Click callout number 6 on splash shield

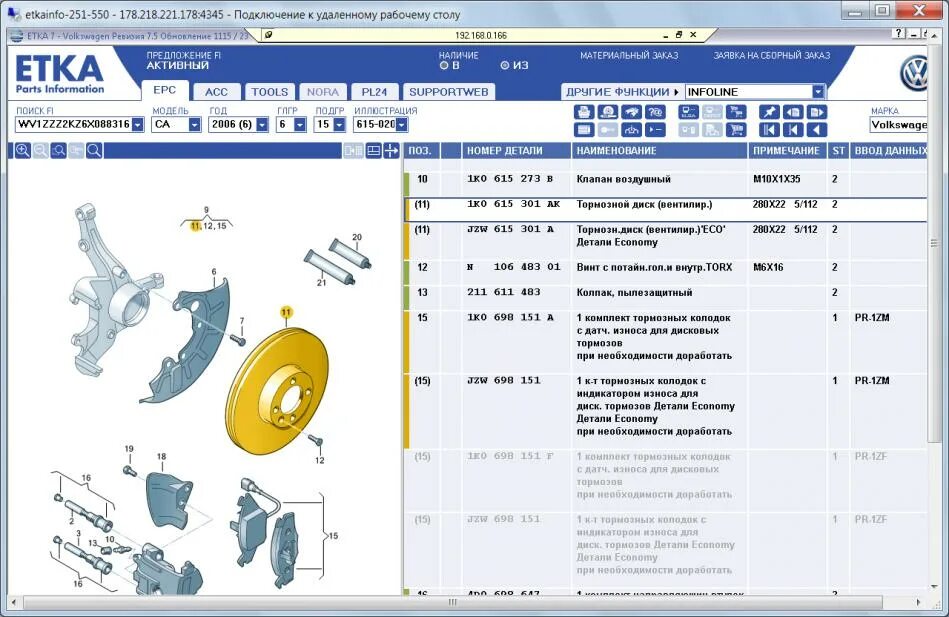(x=214, y=272)
